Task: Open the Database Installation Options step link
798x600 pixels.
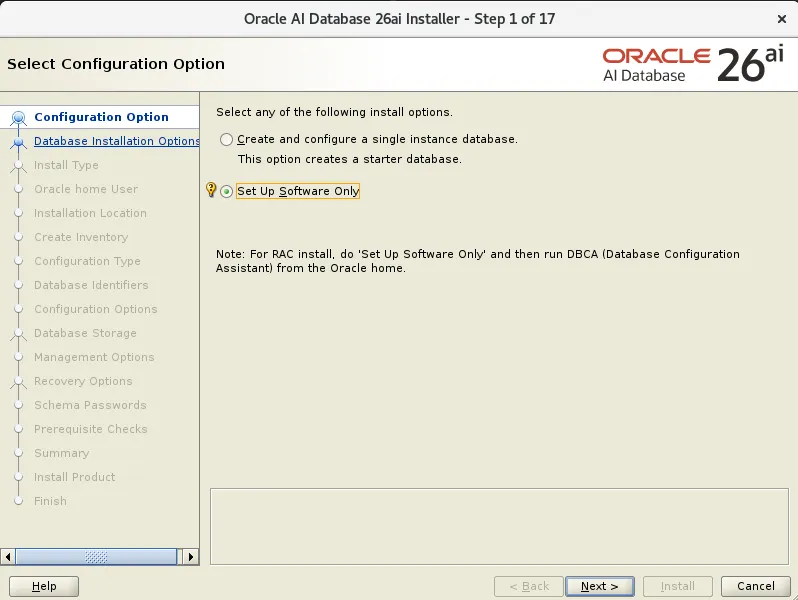Action: (x=117, y=141)
